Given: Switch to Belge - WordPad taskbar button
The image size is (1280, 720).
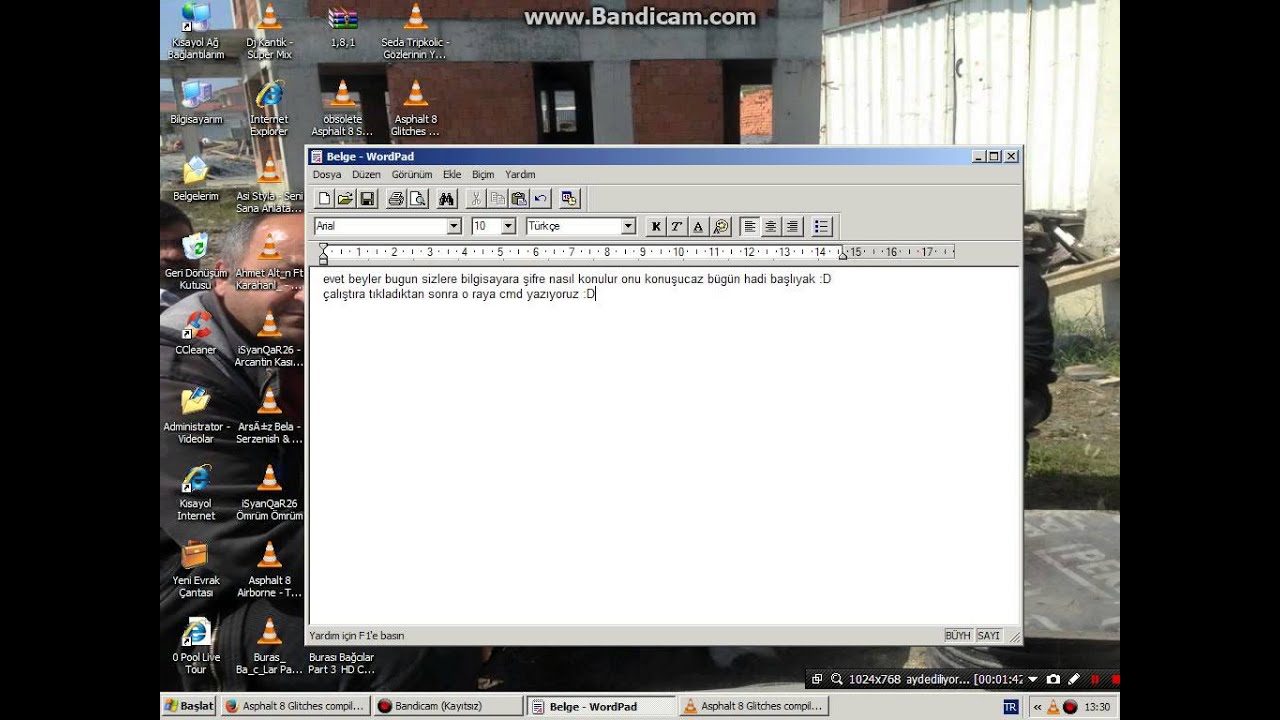Looking at the screenshot, I should [601, 706].
